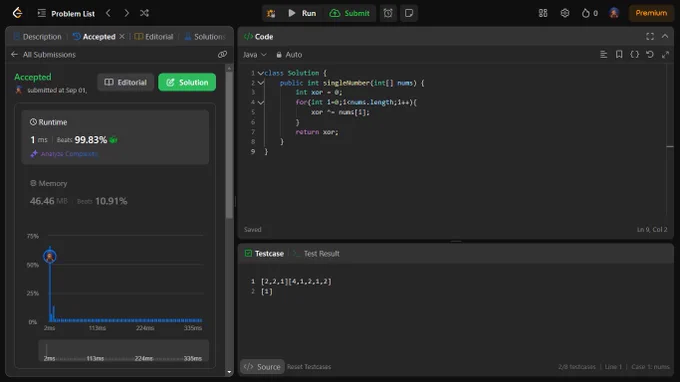Go to next problem arrow
Viewport: 680px width, 382px height.
(126, 13)
